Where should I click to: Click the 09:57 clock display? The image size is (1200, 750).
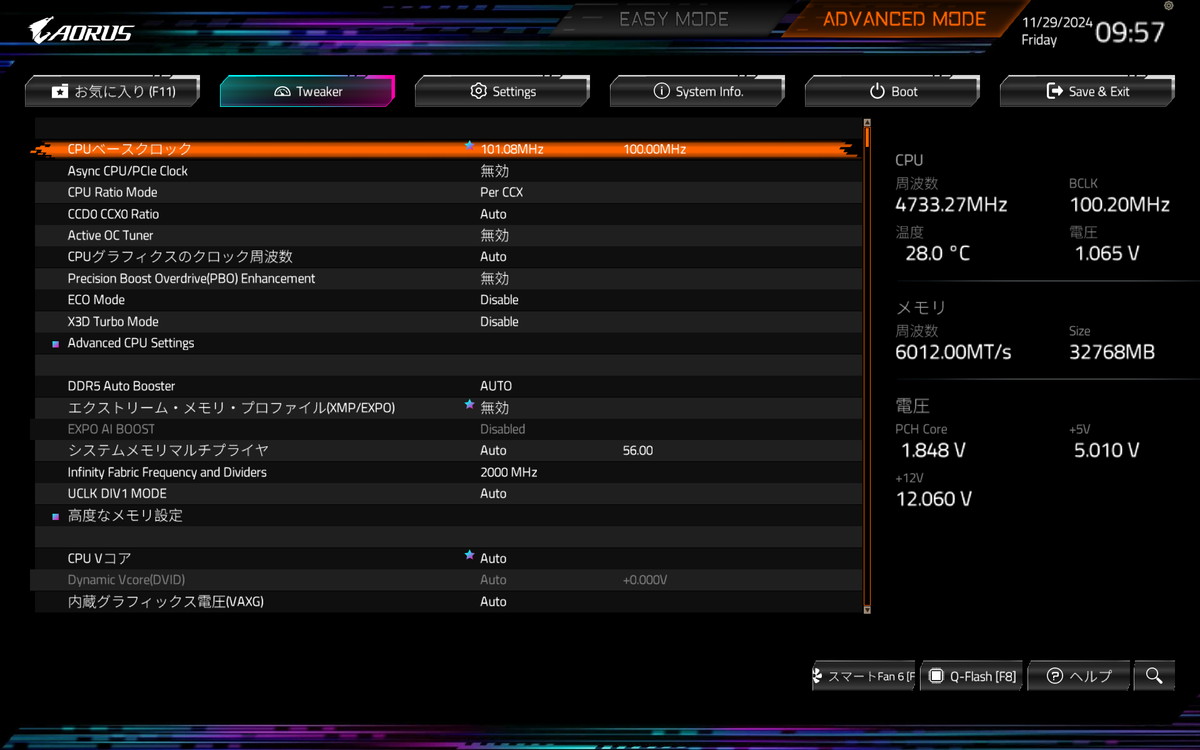point(1130,32)
